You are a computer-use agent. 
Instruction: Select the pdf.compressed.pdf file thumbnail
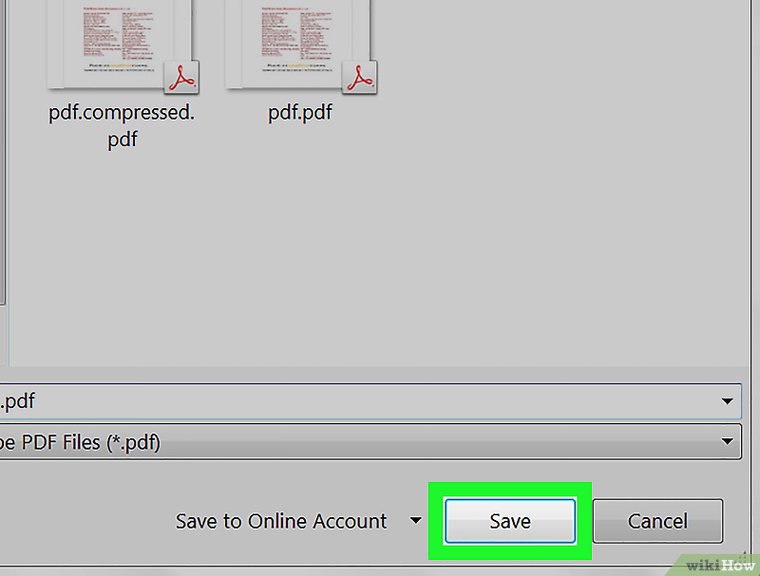122,46
